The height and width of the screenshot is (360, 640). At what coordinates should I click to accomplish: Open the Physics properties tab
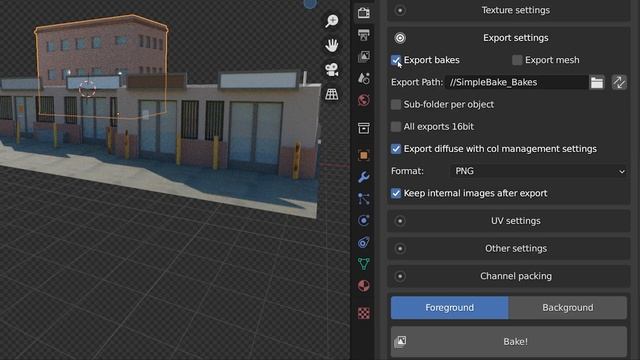point(364,220)
